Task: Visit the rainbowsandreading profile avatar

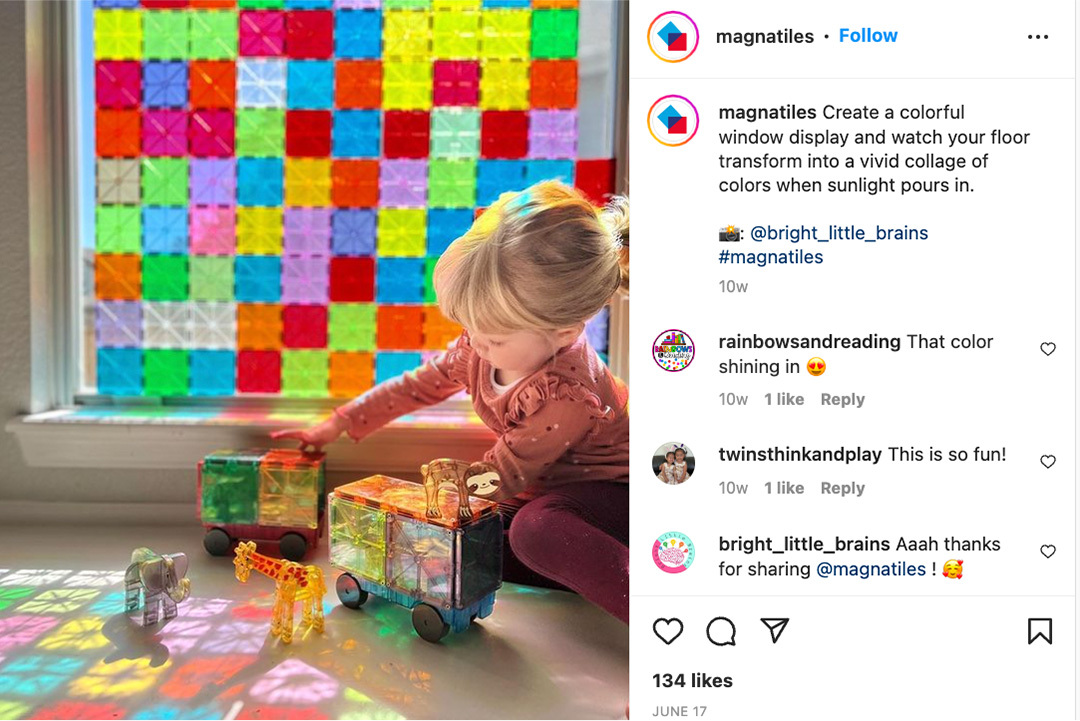Action: tap(673, 351)
